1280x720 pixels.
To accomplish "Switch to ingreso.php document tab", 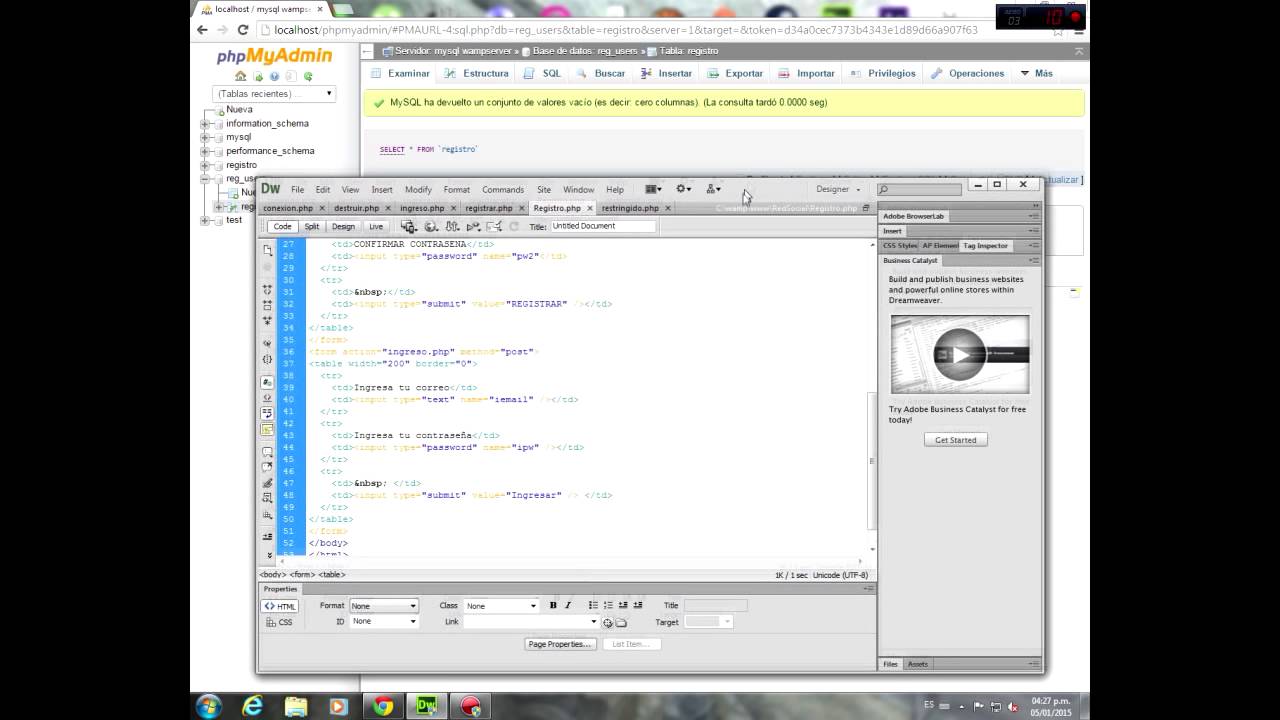I will click(x=422, y=208).
